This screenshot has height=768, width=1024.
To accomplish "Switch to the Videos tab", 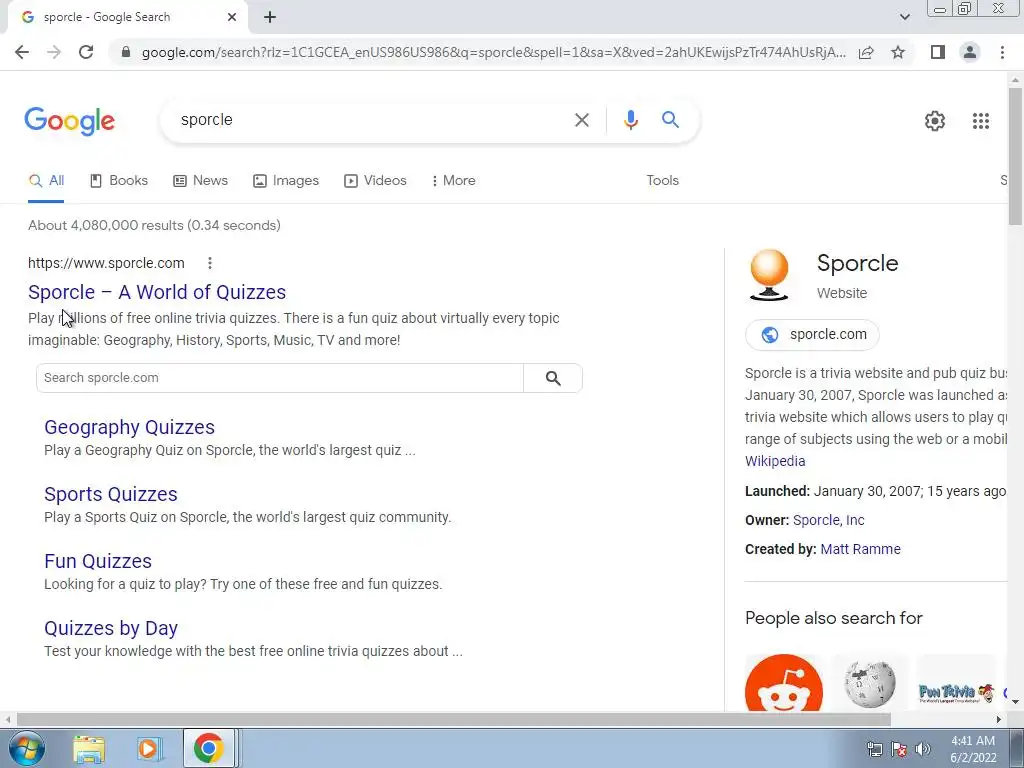I will 376,181.
